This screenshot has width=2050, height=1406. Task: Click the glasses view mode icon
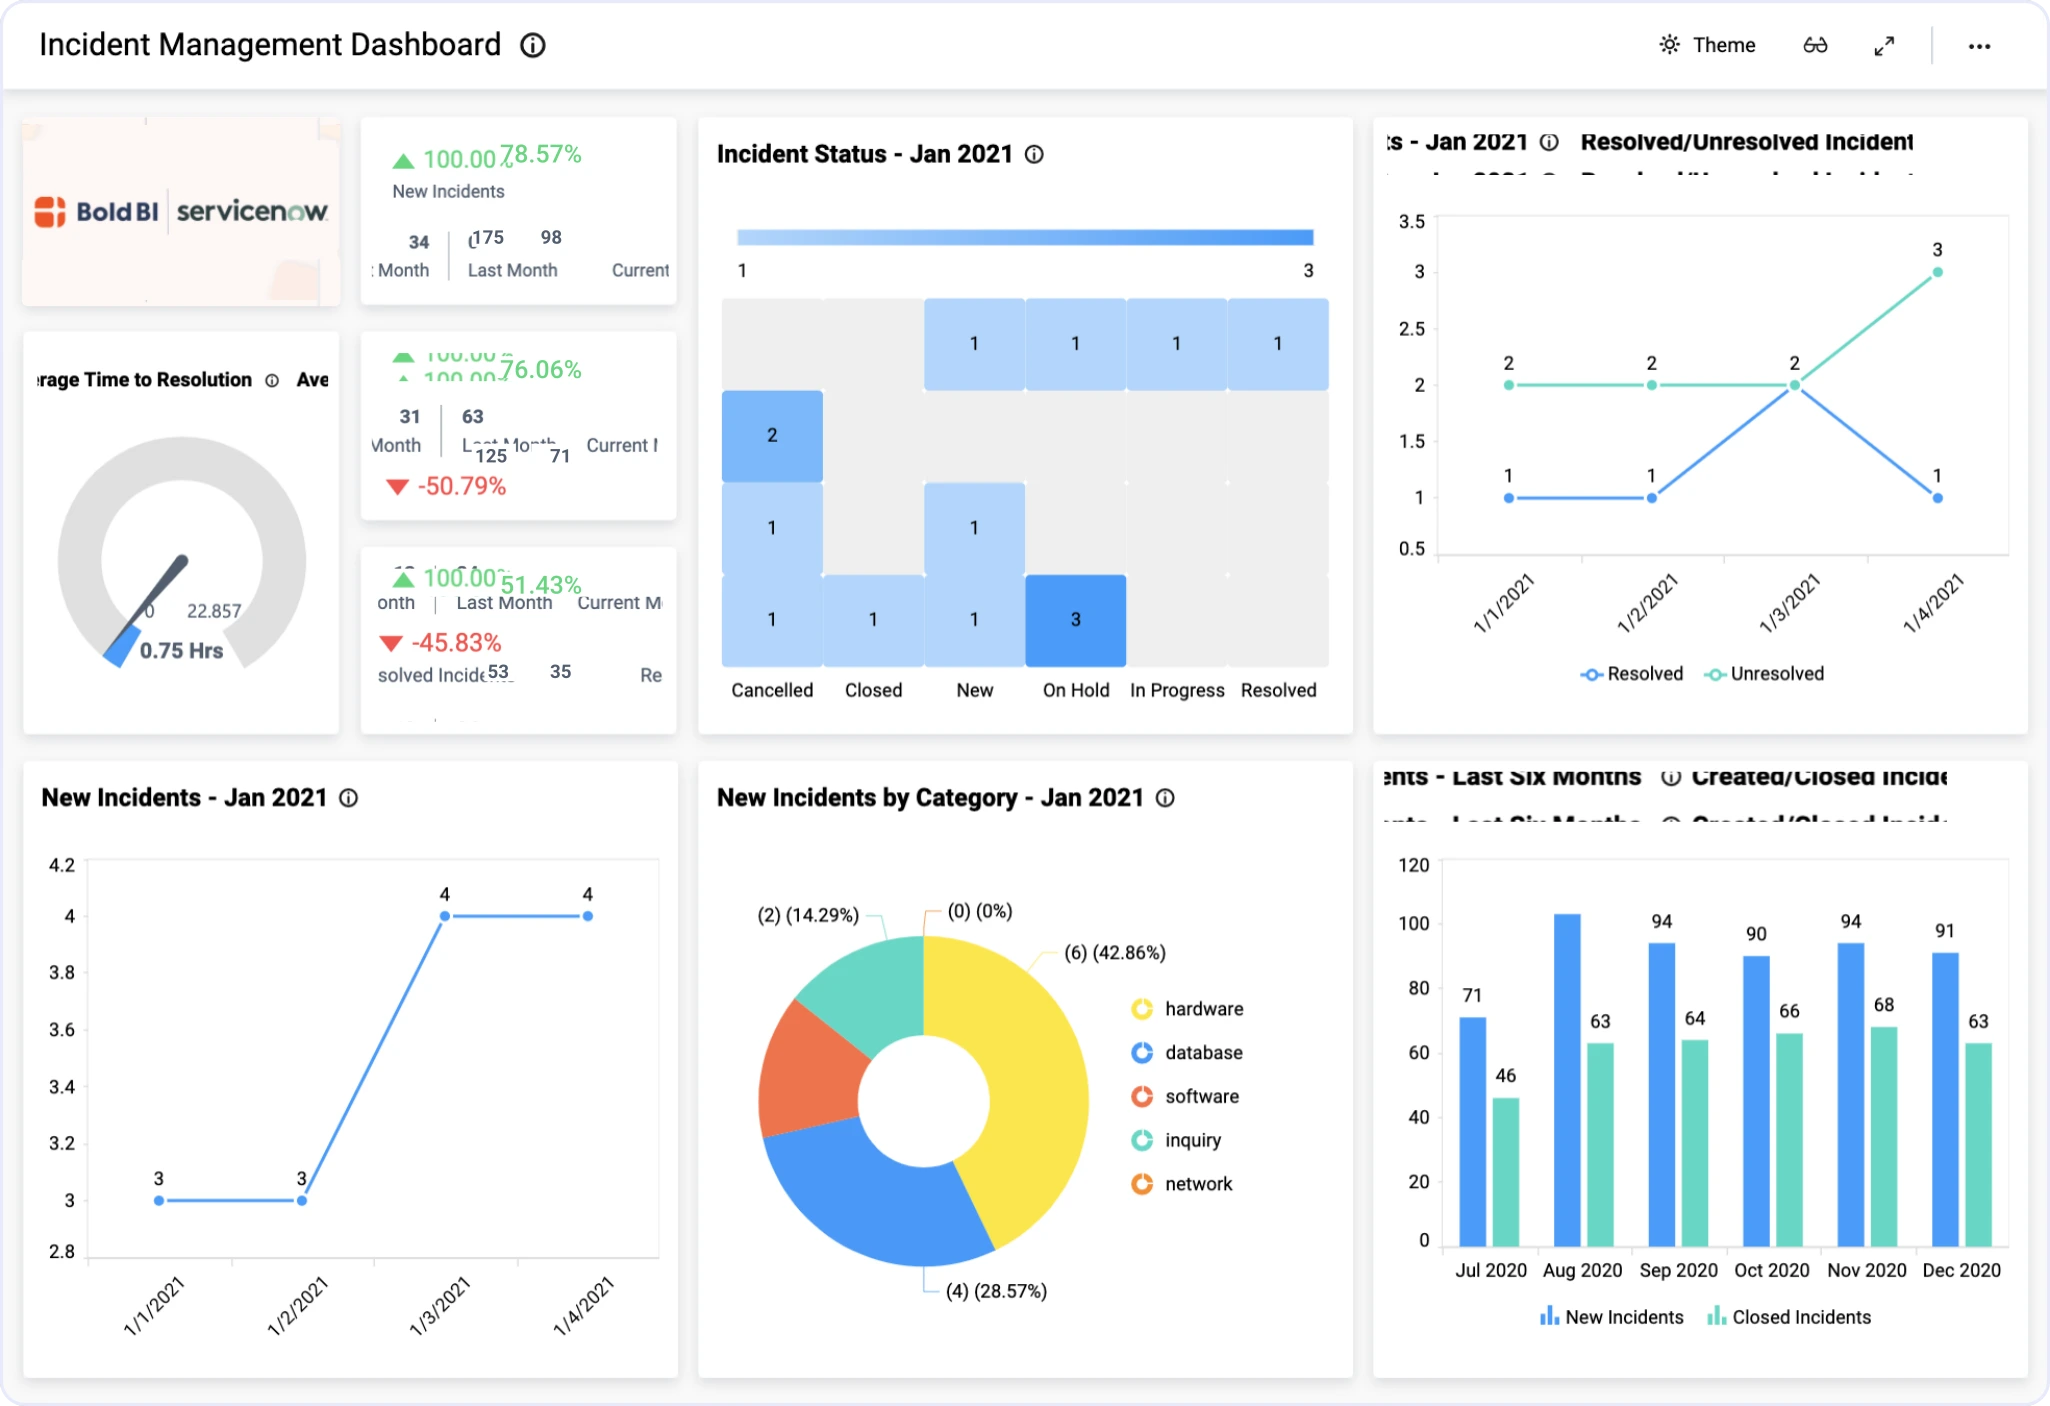pos(1815,45)
